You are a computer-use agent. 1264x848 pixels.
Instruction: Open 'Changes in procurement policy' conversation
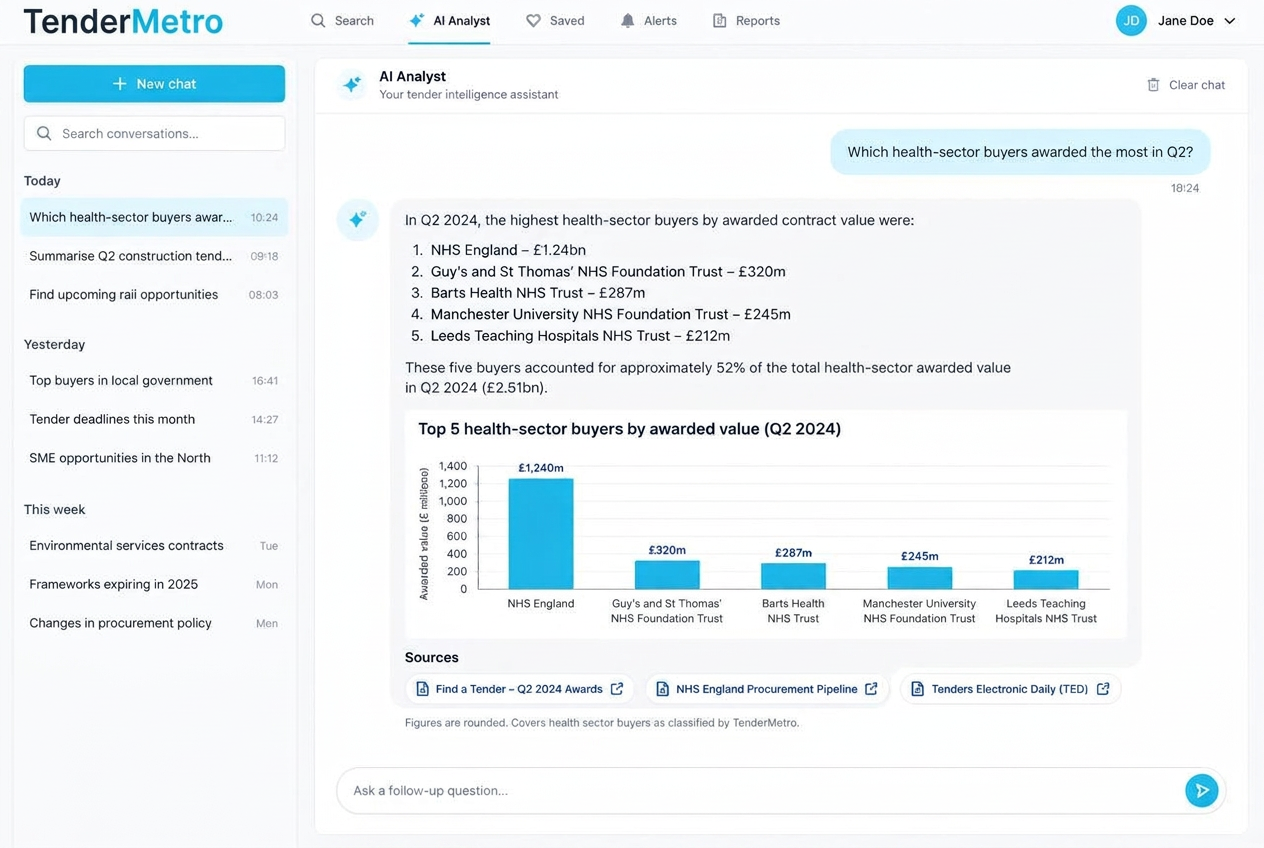(154, 623)
